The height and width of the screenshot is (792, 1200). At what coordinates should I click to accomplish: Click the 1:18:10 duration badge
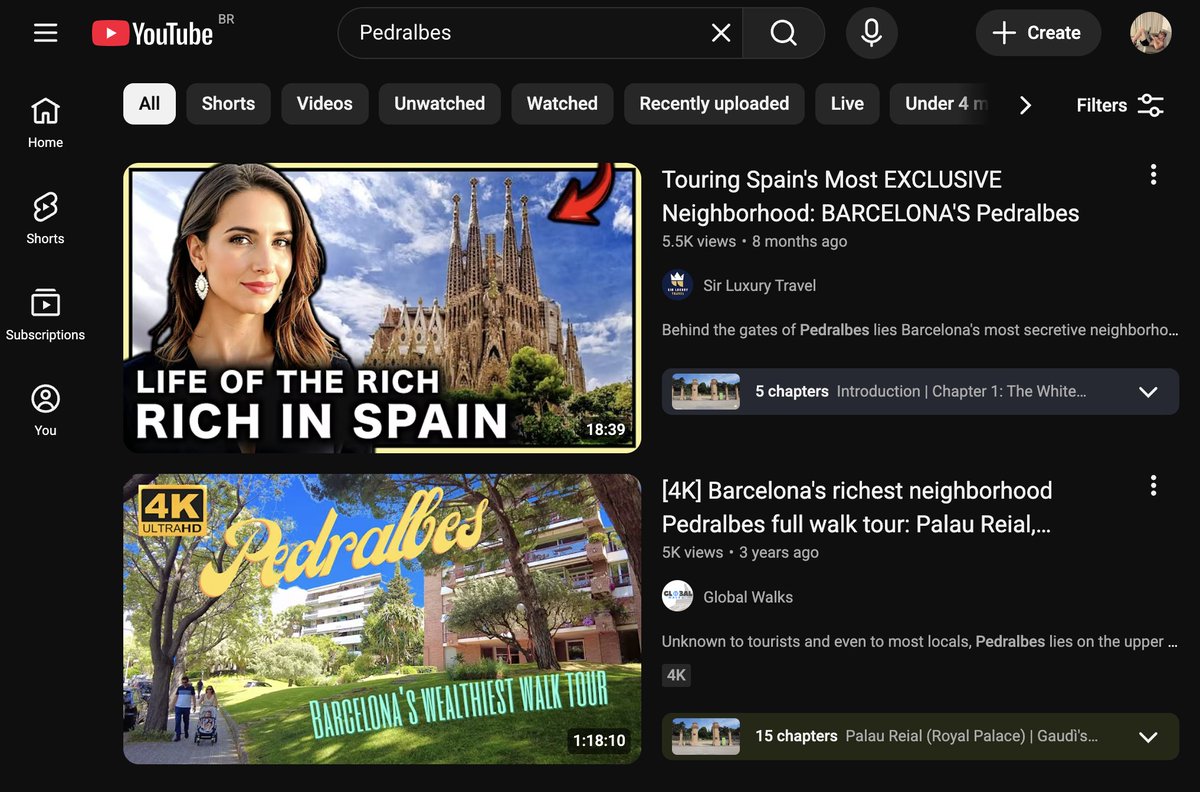pyautogui.click(x=599, y=740)
